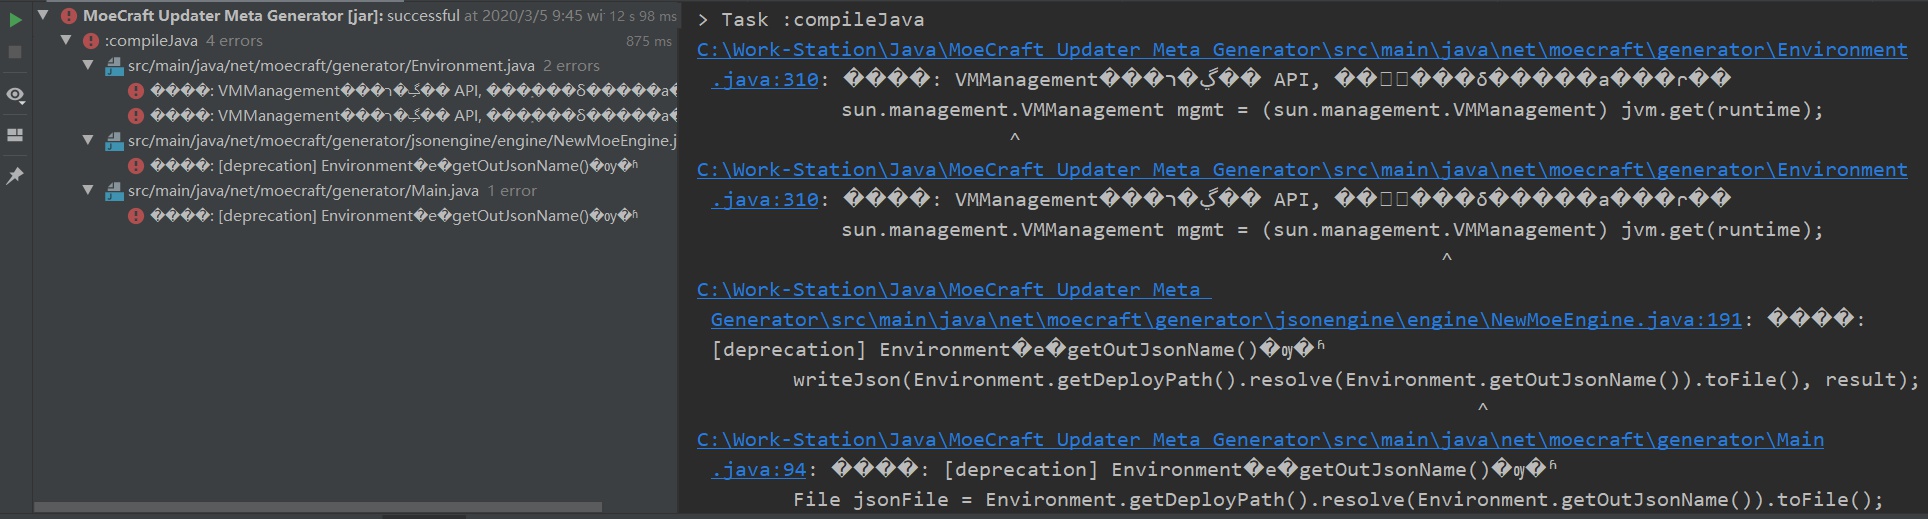Collapse the MoeCraft Updater Meta Generator node
Image resolution: width=1928 pixels, height=519 pixels.
[43, 16]
